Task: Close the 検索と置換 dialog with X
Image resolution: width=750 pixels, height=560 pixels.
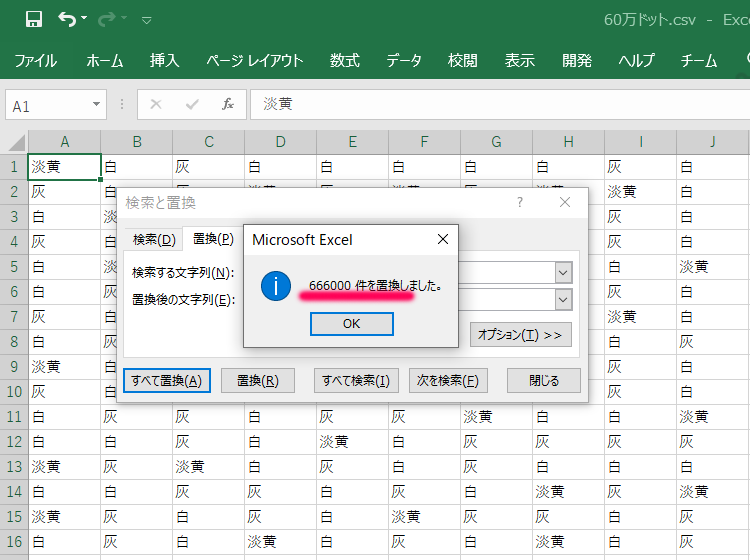Action: coord(565,202)
